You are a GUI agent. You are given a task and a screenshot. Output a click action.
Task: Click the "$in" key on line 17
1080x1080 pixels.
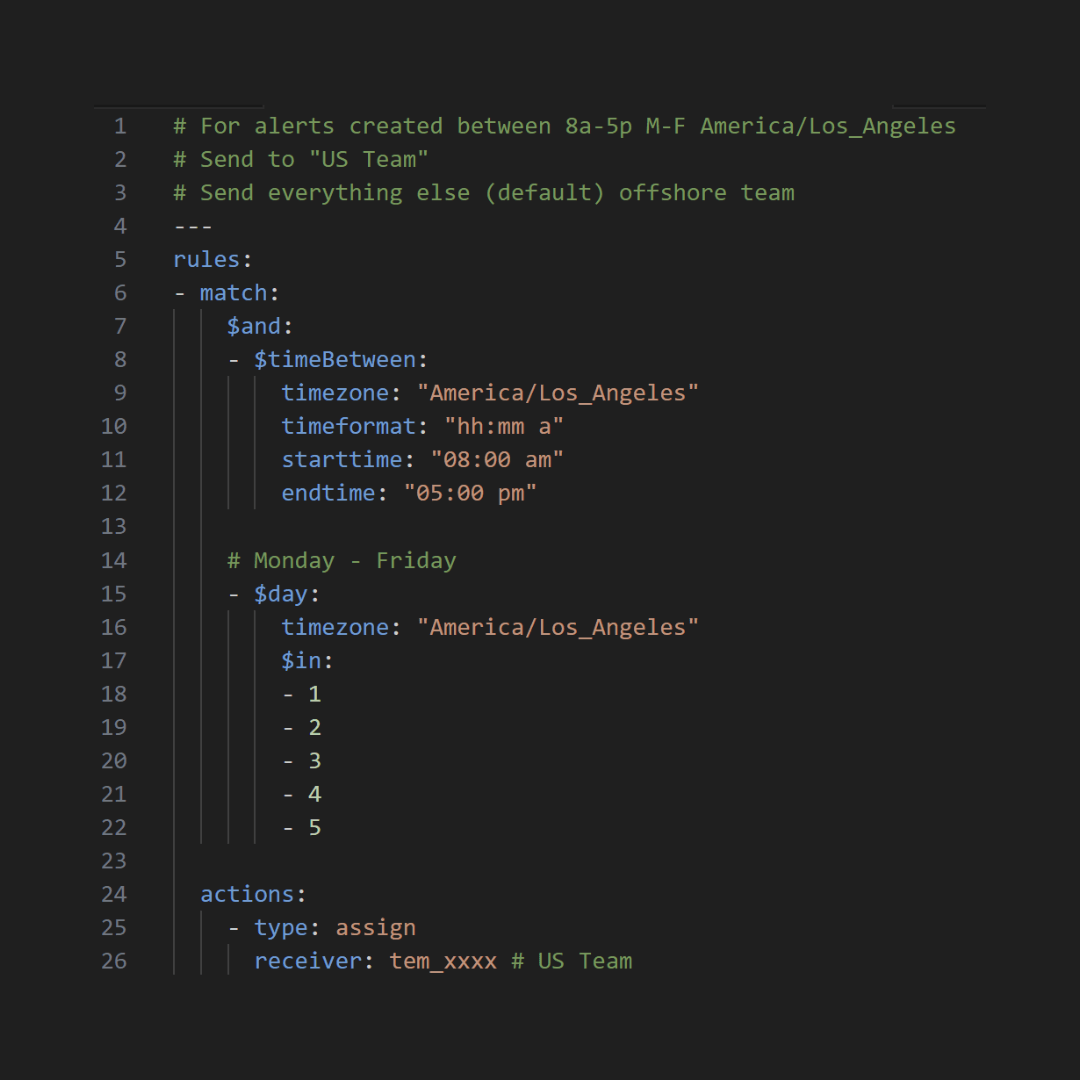click(x=301, y=660)
